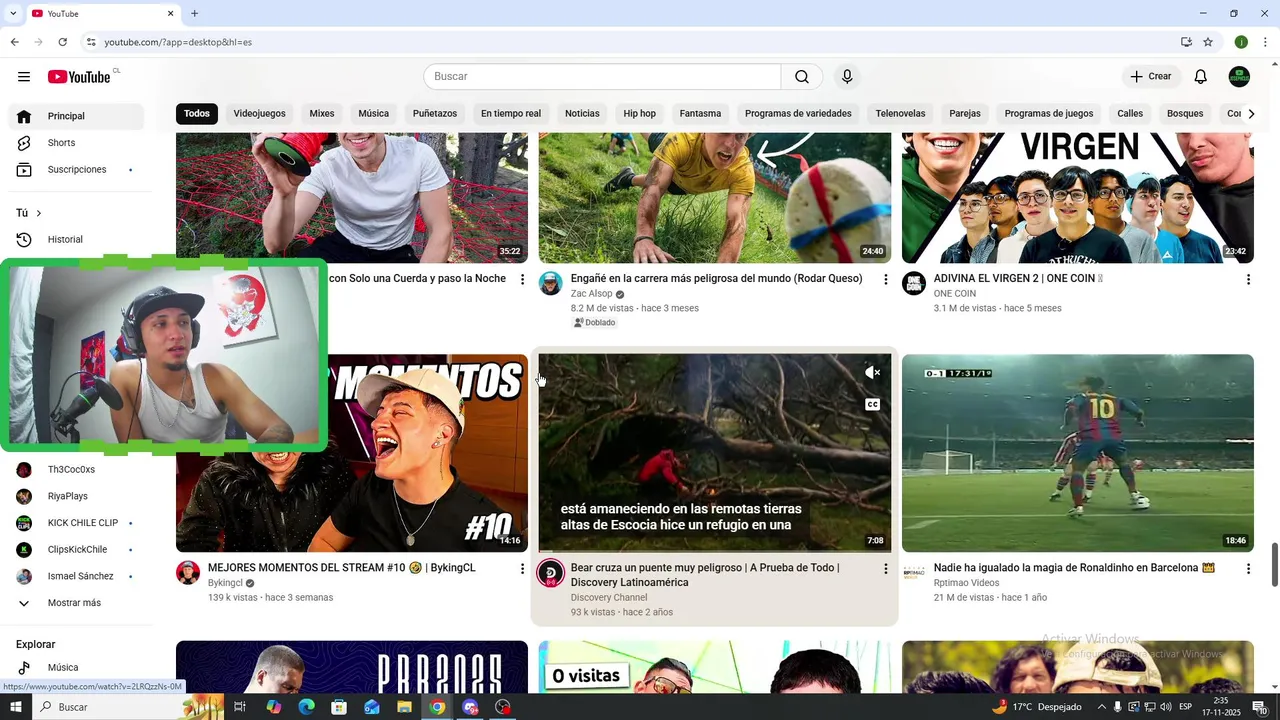
Task: Open the 0 visitas video thumbnail
Action: tap(715, 667)
